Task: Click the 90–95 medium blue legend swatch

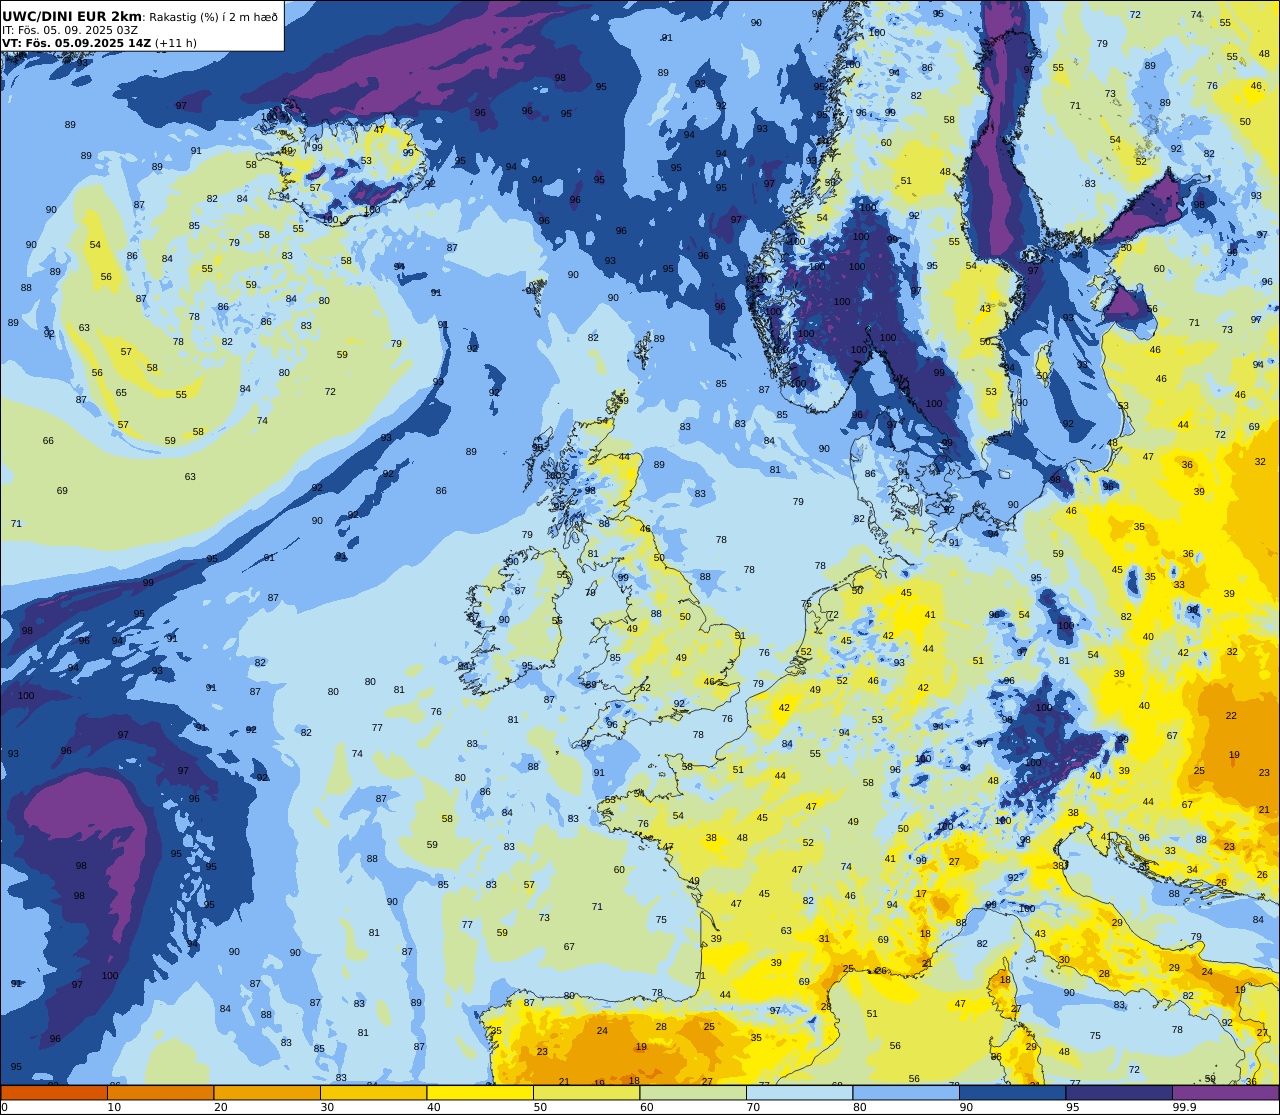Action: coord(1012,1093)
